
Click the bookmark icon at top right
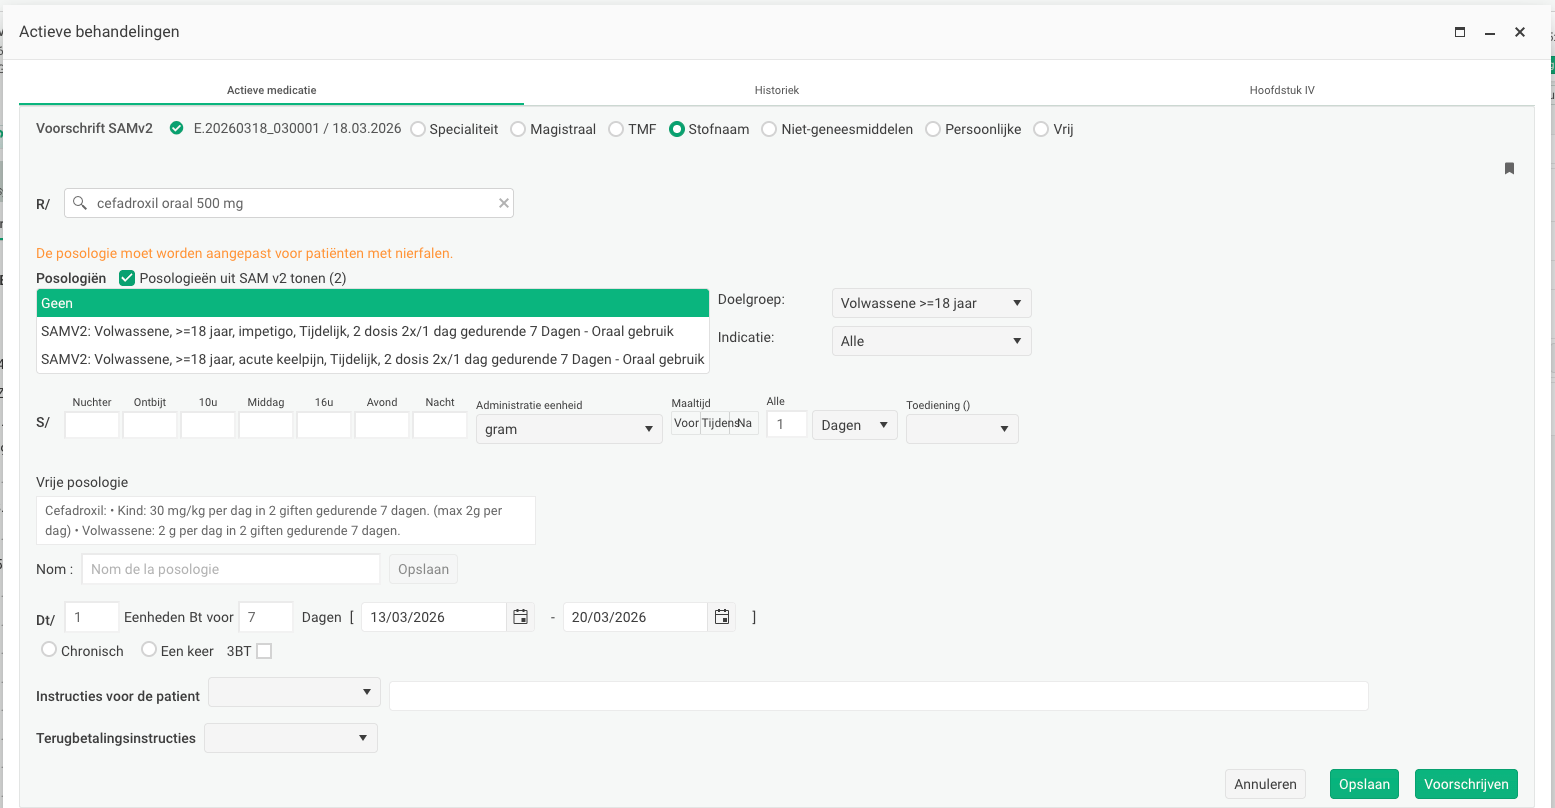tap(1509, 168)
